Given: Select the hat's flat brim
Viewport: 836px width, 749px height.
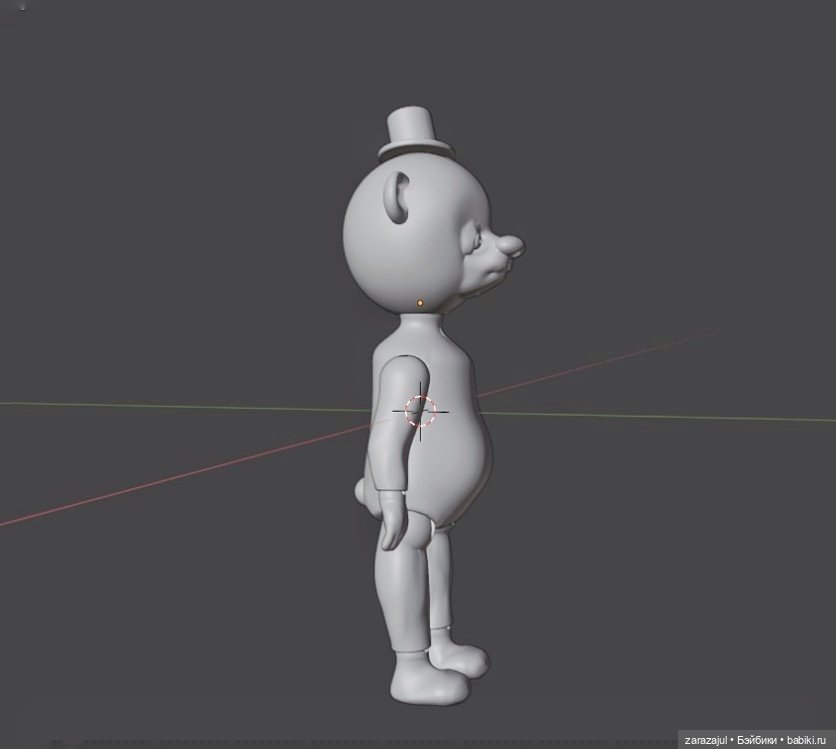Looking at the screenshot, I should point(415,151).
